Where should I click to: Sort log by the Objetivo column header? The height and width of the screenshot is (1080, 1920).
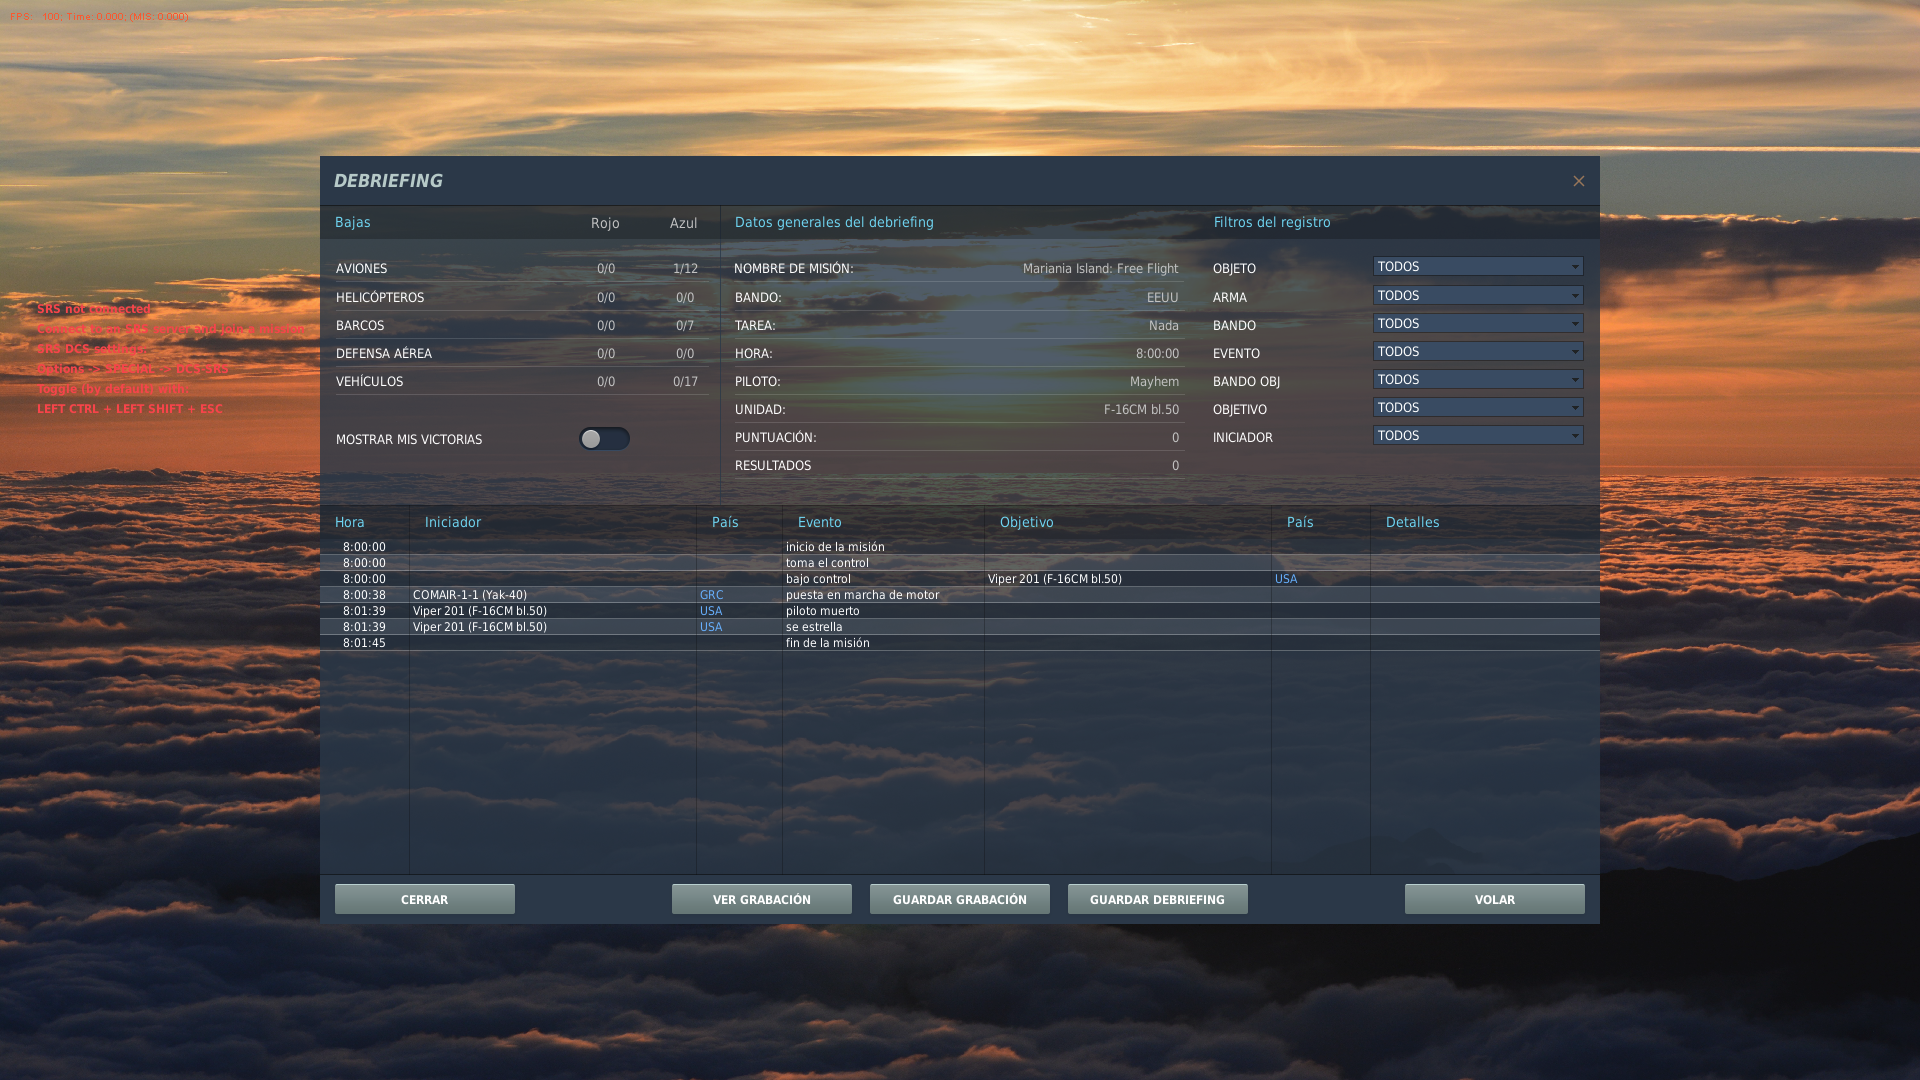(x=1027, y=523)
